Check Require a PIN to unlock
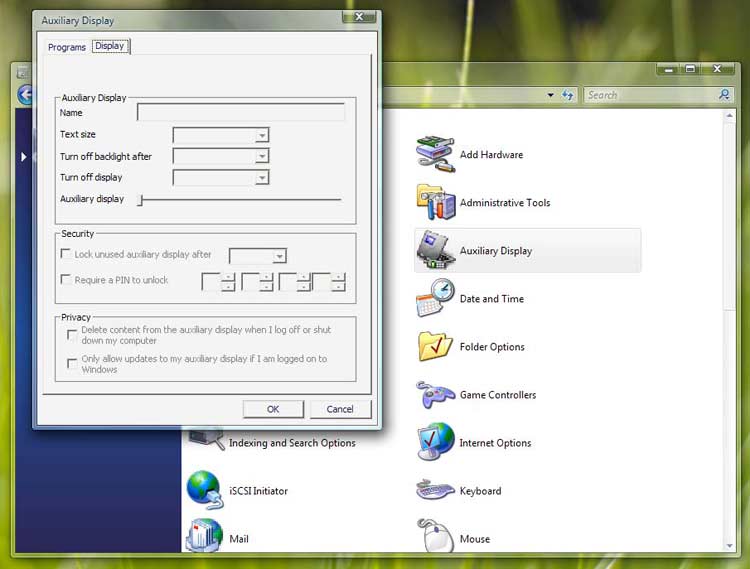 click(66, 280)
